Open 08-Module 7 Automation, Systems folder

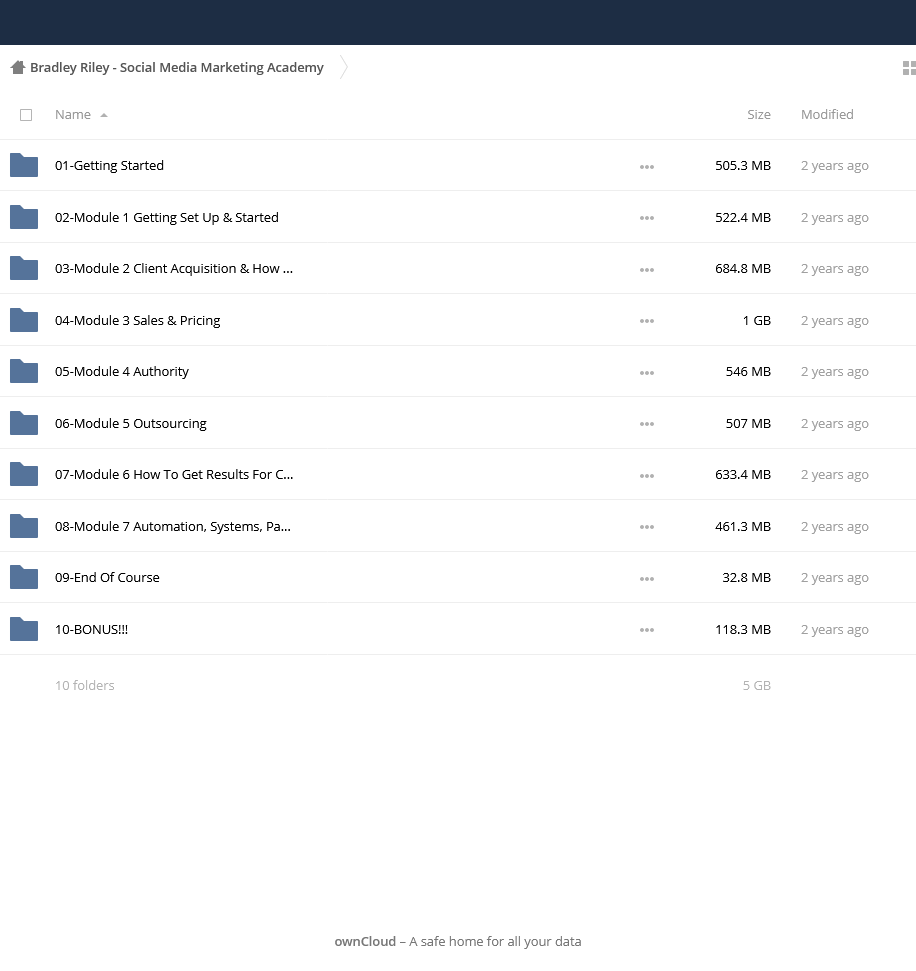coord(173,526)
